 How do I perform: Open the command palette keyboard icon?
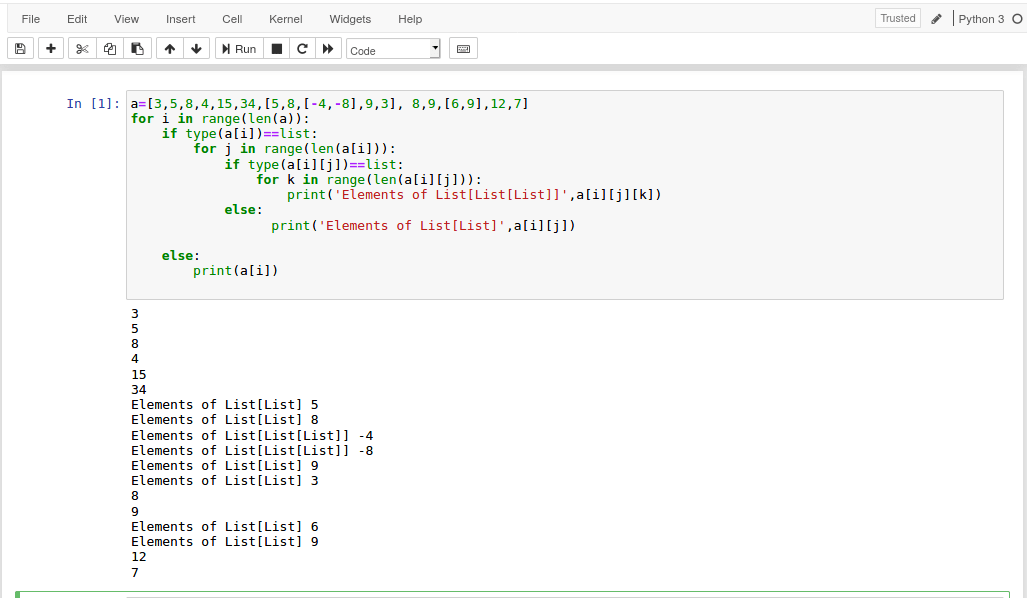pos(462,47)
